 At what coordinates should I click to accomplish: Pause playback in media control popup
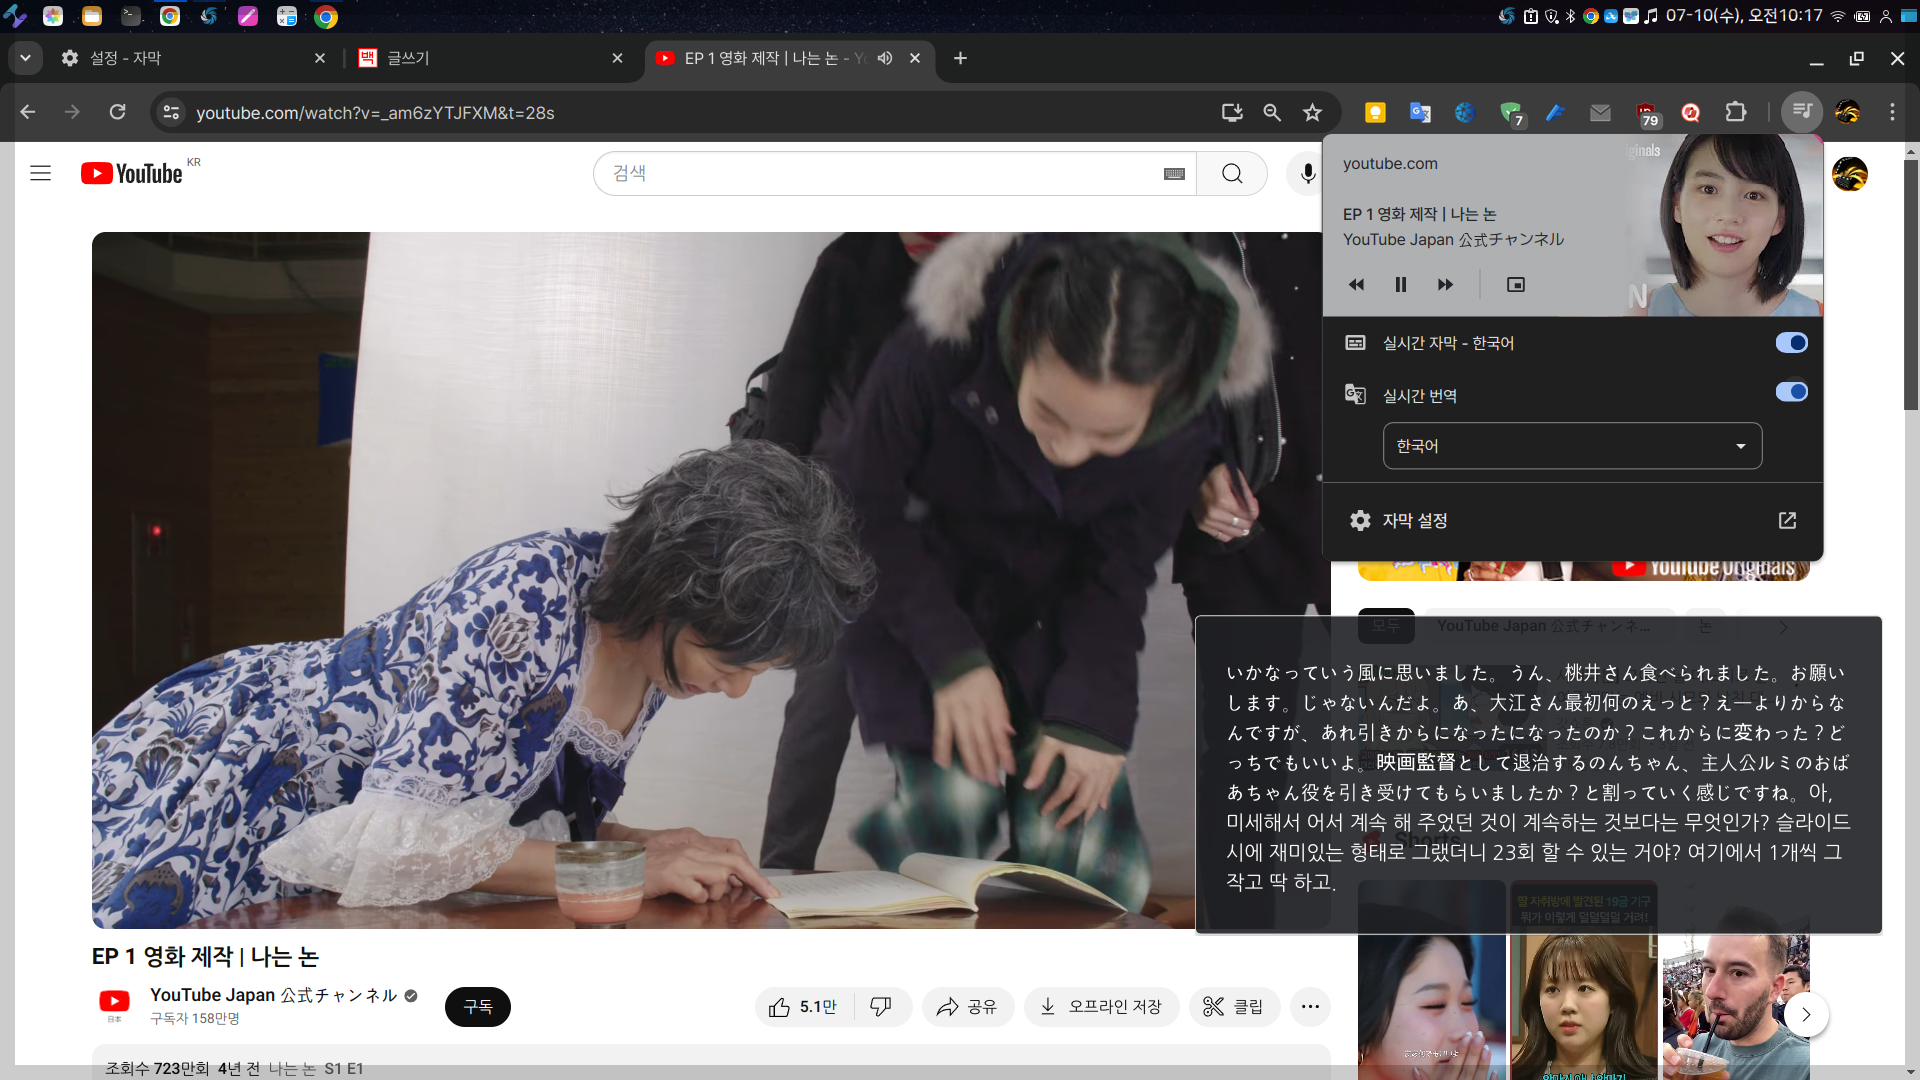pyautogui.click(x=1401, y=285)
